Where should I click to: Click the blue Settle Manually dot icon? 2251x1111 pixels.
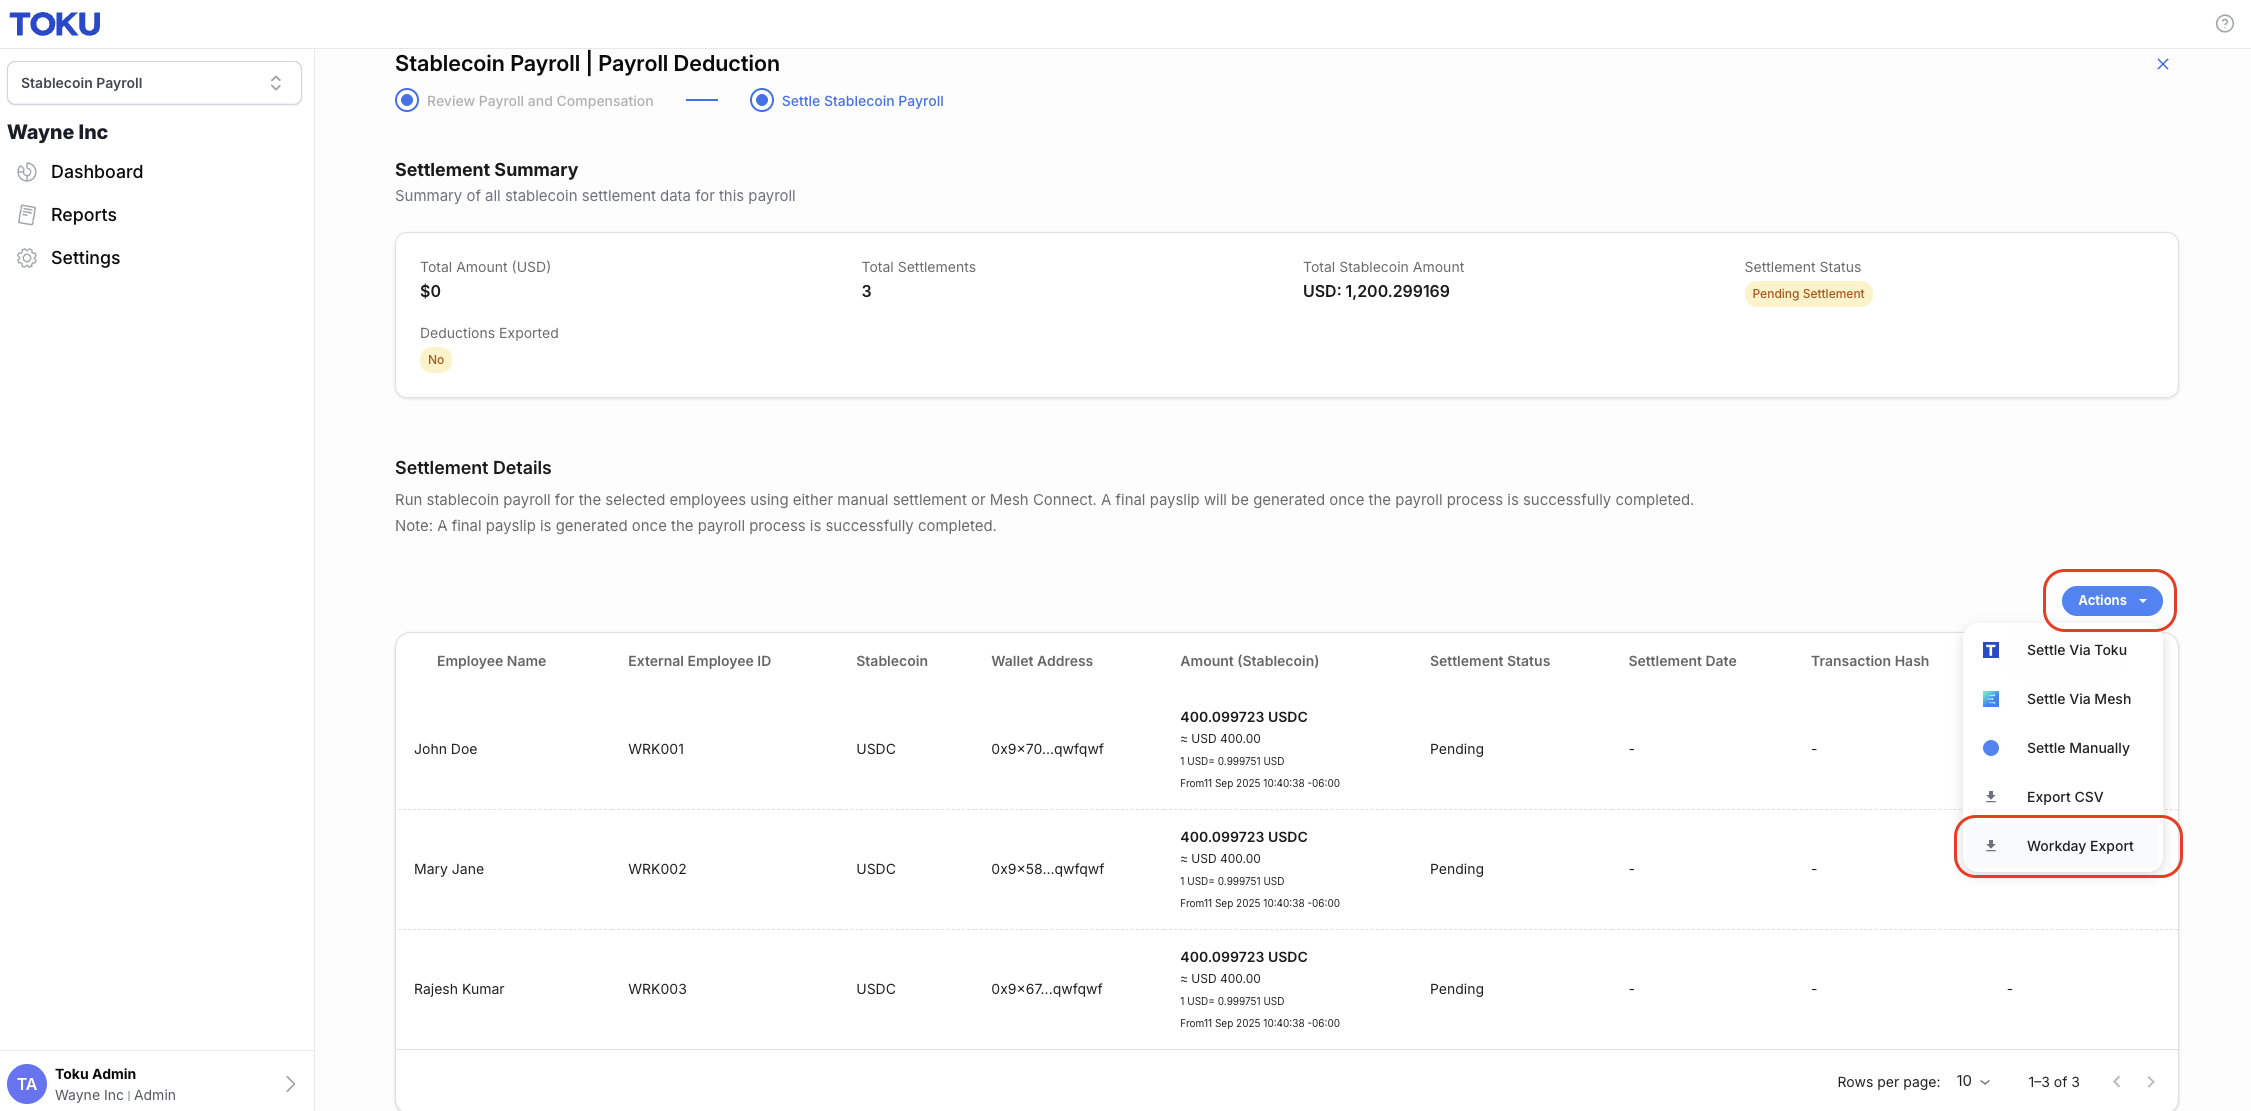pos(1991,748)
